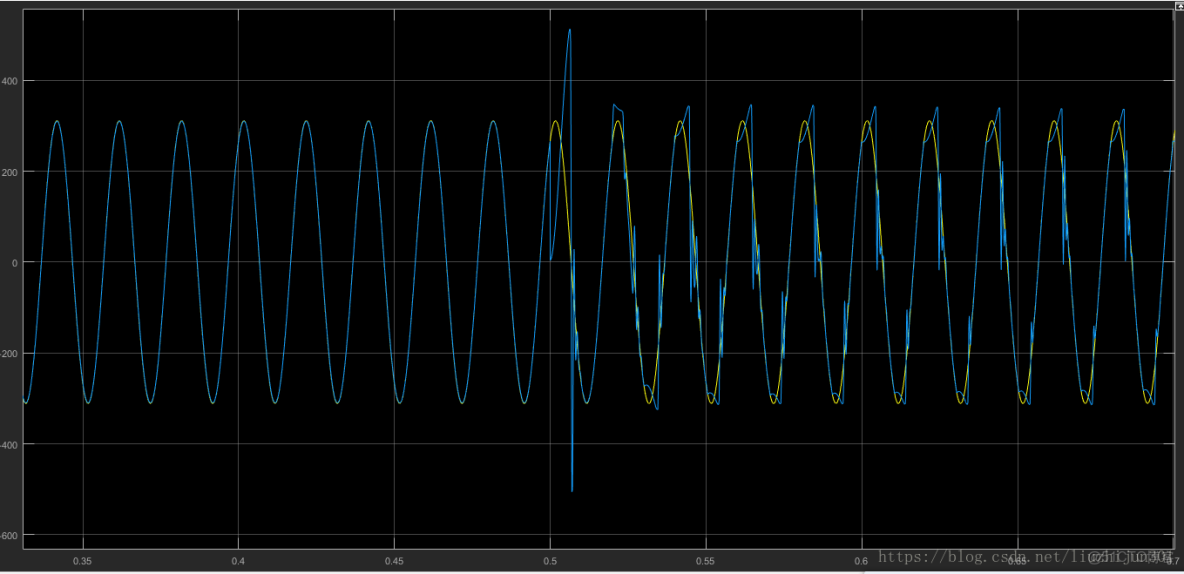Click the 0.6 time axis tick label
This screenshot has height=574, width=1184.
pyautogui.click(x=862, y=561)
